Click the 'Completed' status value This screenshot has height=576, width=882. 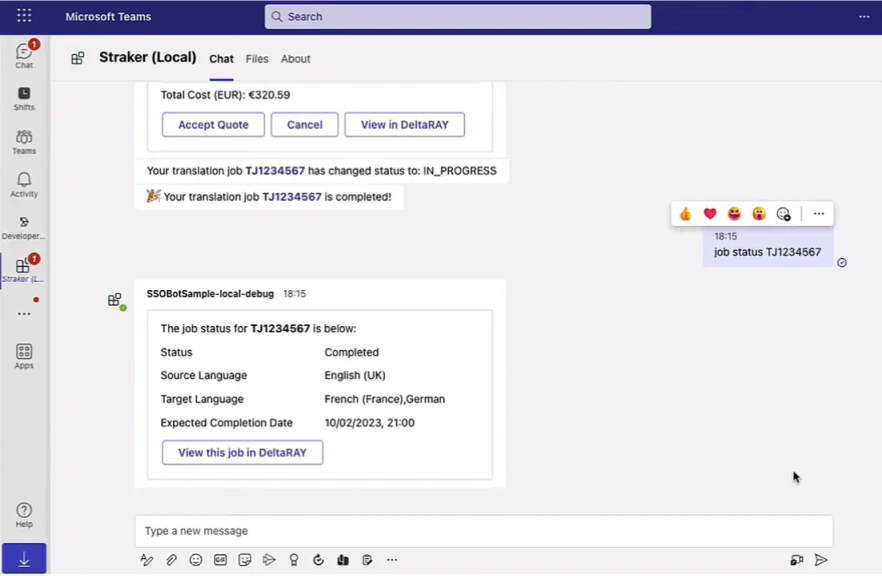point(352,353)
